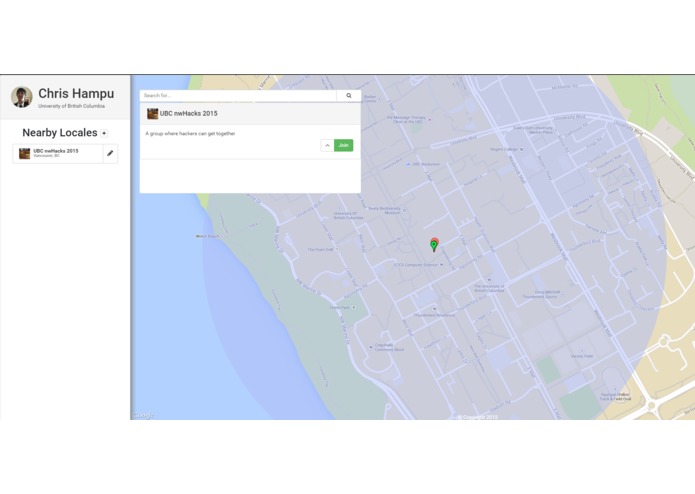
Task: Click the green map location pin
Action: pos(433,245)
